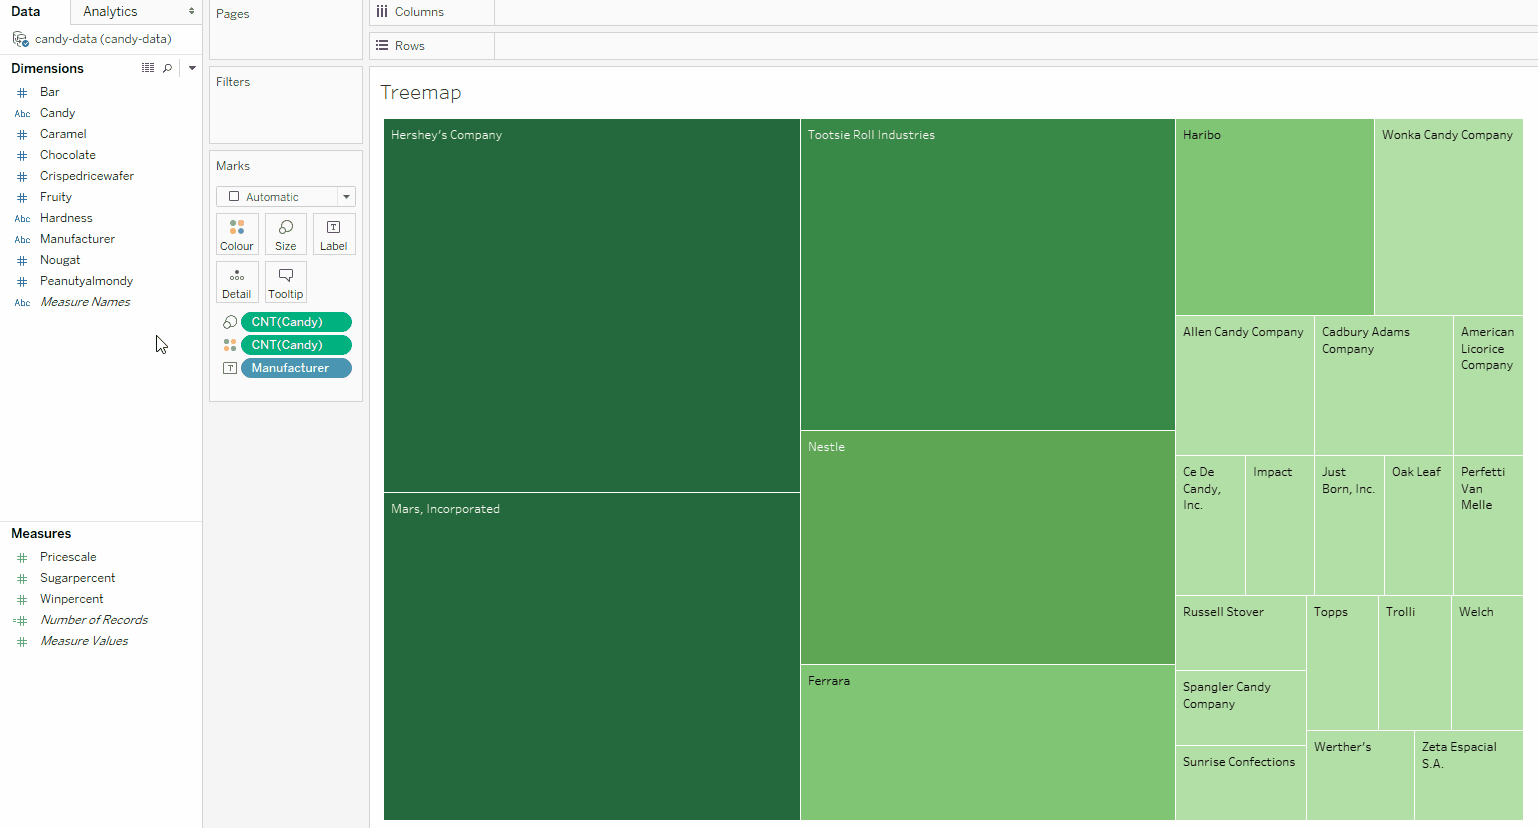This screenshot has height=828, width=1538.
Task: Open the Tooltip marks card
Action: pos(285,282)
